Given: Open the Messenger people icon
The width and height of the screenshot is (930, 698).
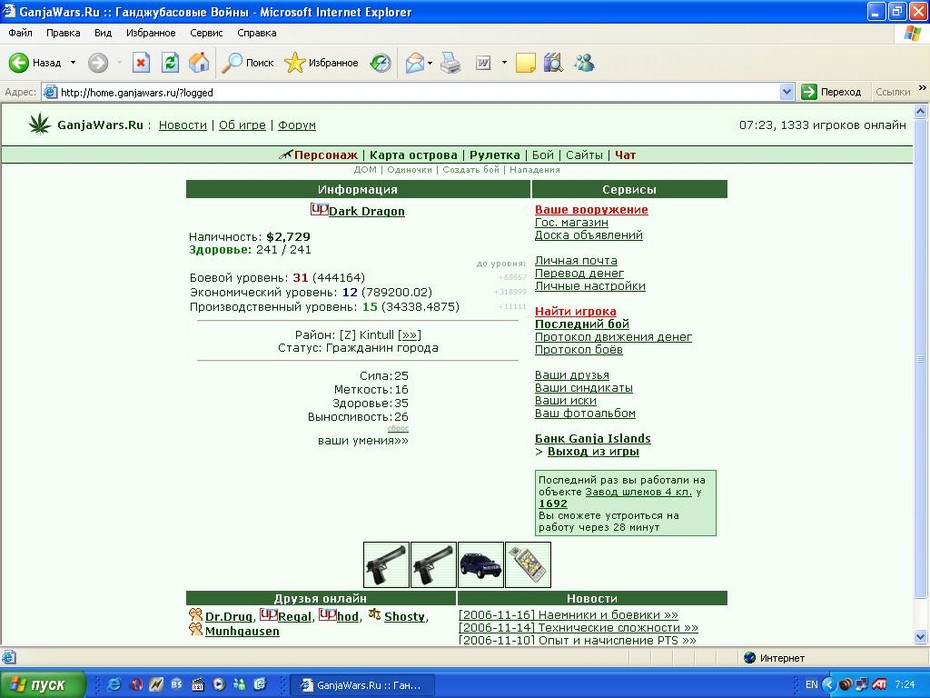Looking at the screenshot, I should coord(584,62).
